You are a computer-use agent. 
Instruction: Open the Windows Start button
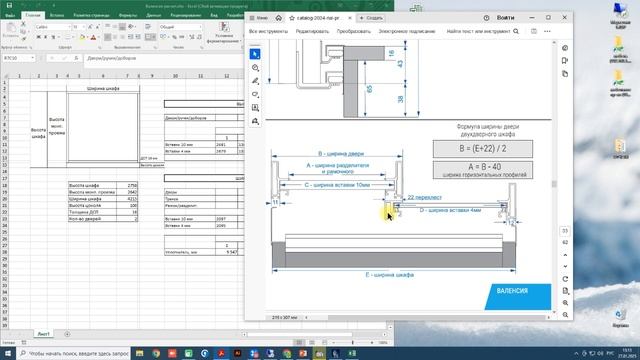pos(8,353)
